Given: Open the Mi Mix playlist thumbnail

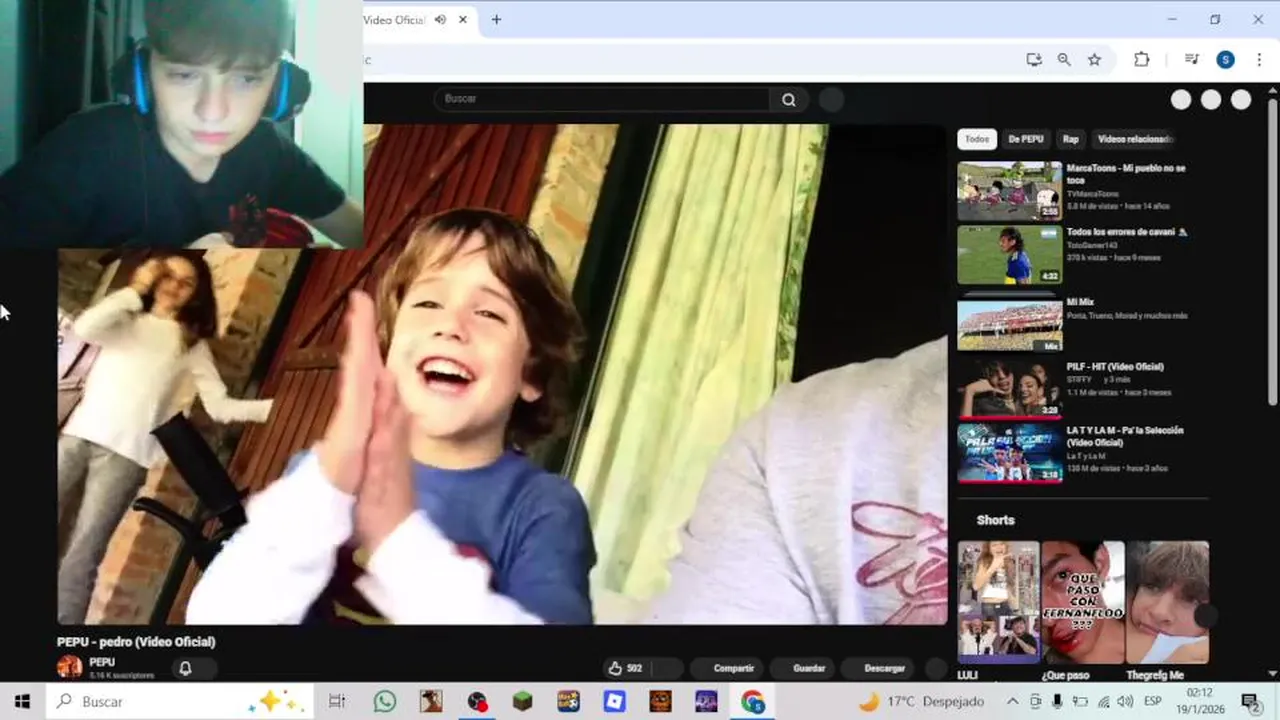Looking at the screenshot, I should (1010, 323).
